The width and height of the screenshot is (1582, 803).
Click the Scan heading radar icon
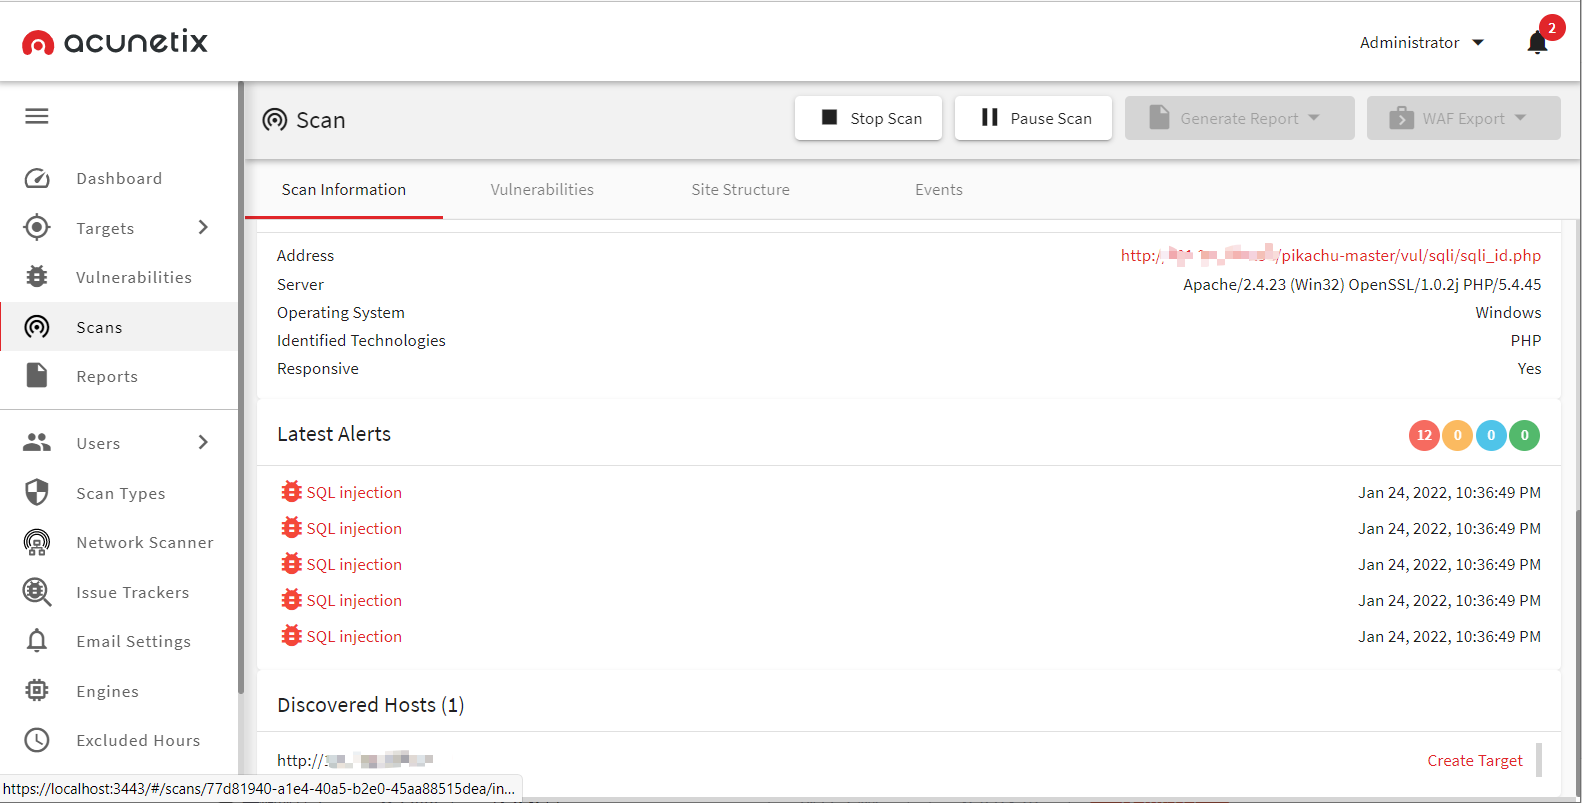[x=274, y=120]
